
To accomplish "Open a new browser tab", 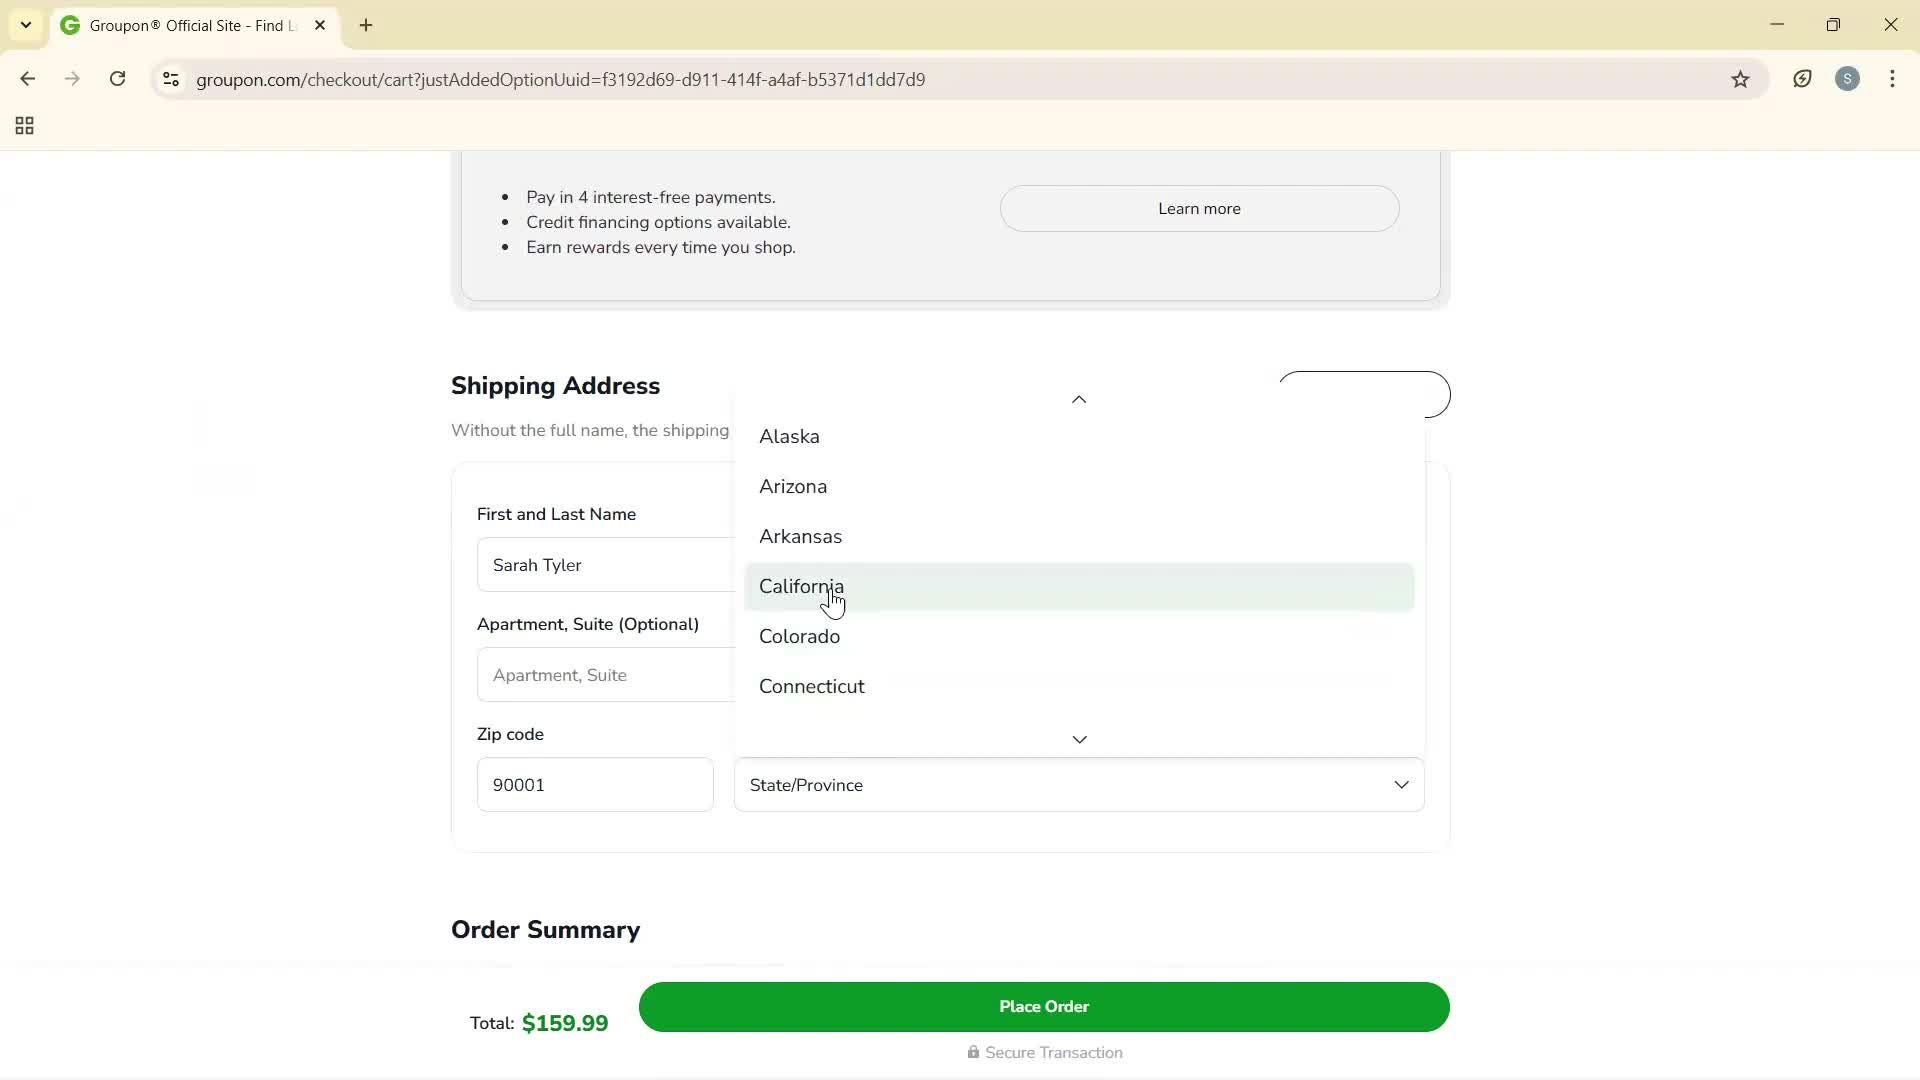I will (365, 25).
